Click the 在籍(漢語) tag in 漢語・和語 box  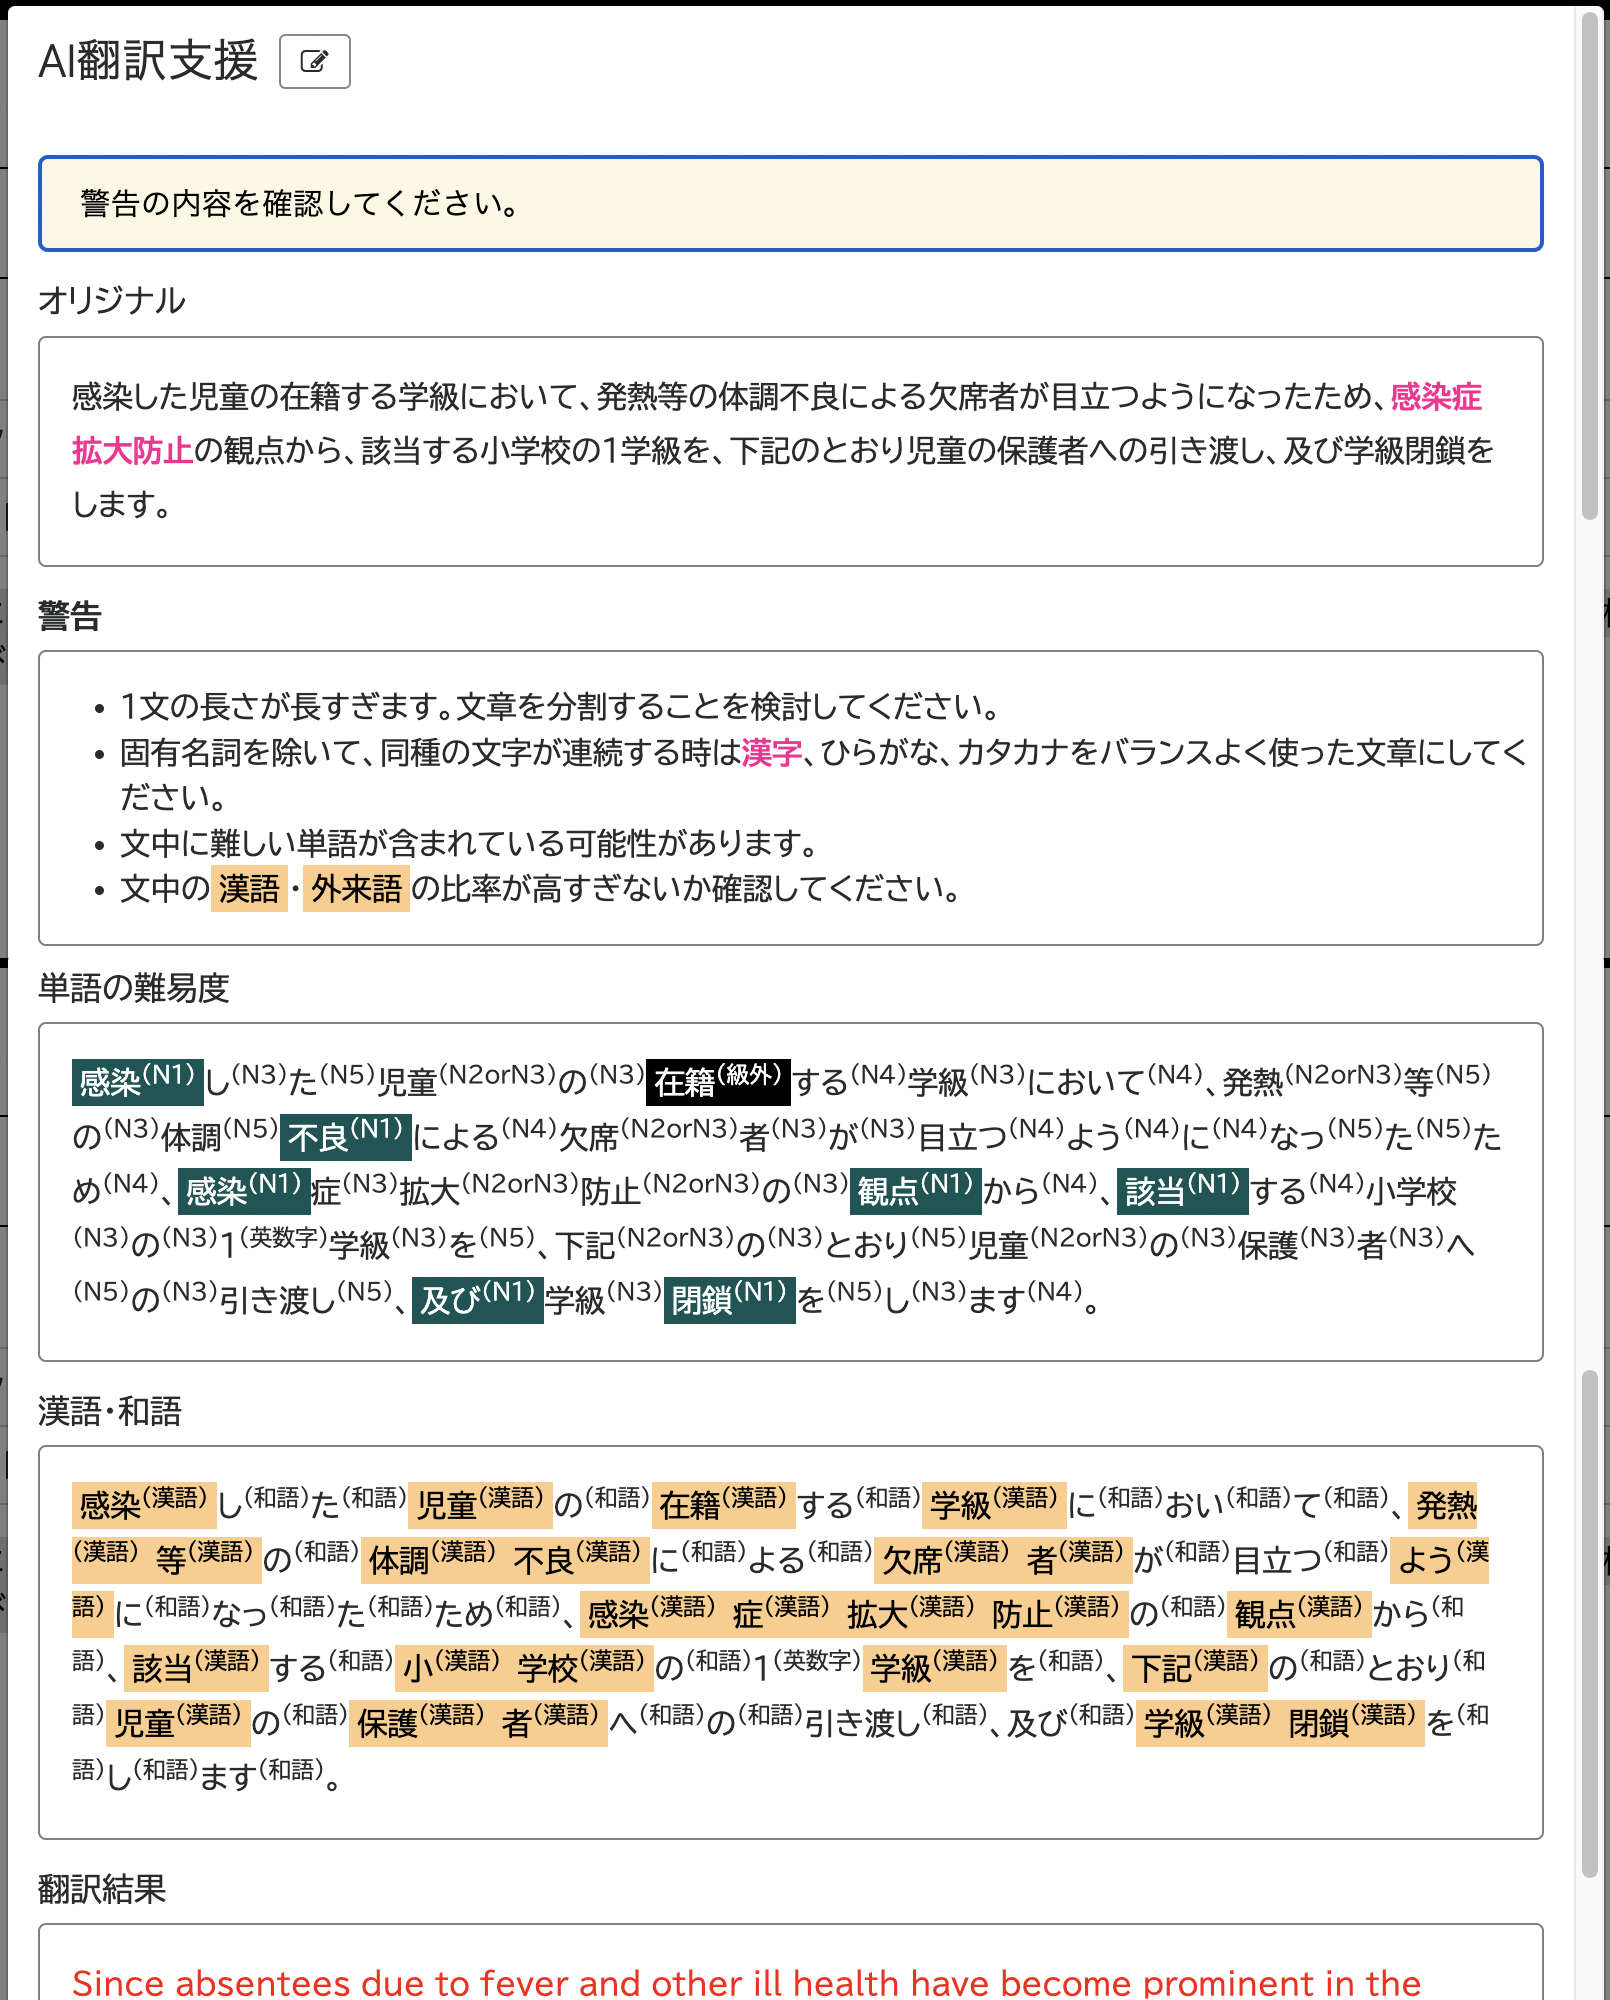[x=723, y=1504]
